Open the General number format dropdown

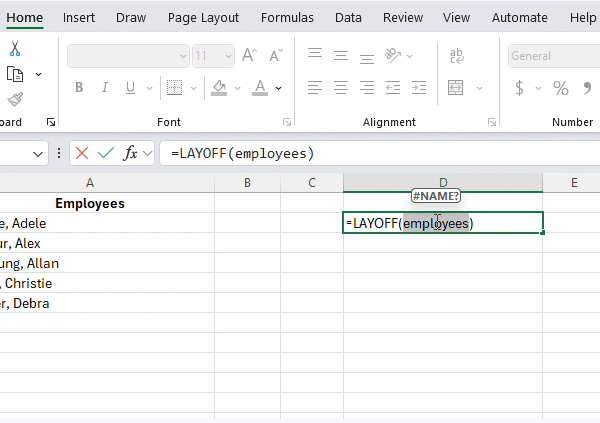click(x=553, y=56)
